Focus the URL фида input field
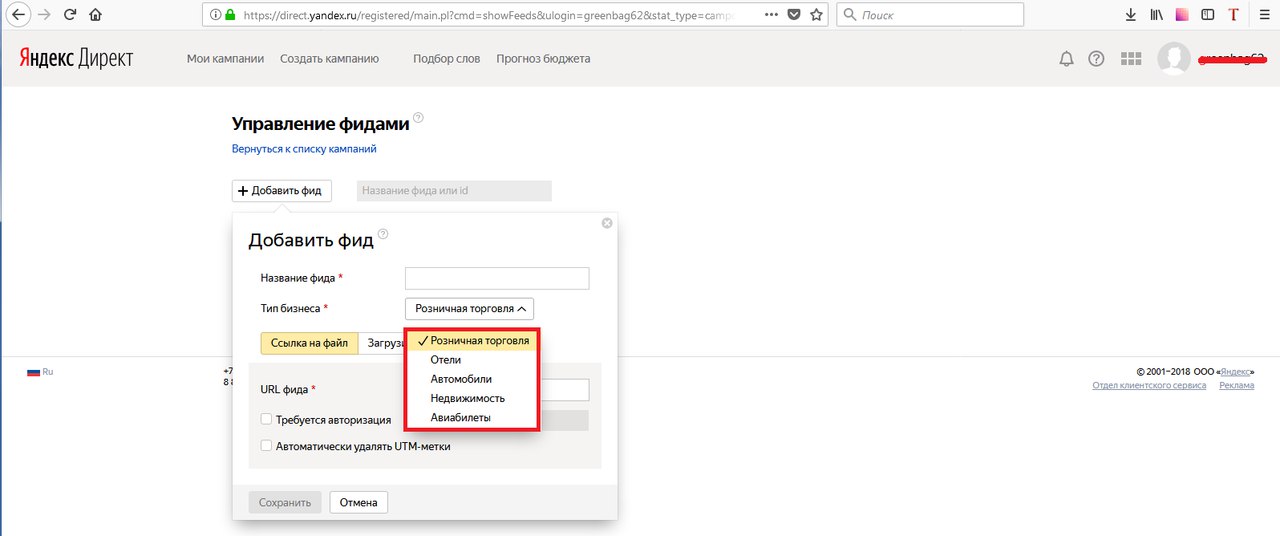Image resolution: width=1280 pixels, height=536 pixels. point(564,390)
